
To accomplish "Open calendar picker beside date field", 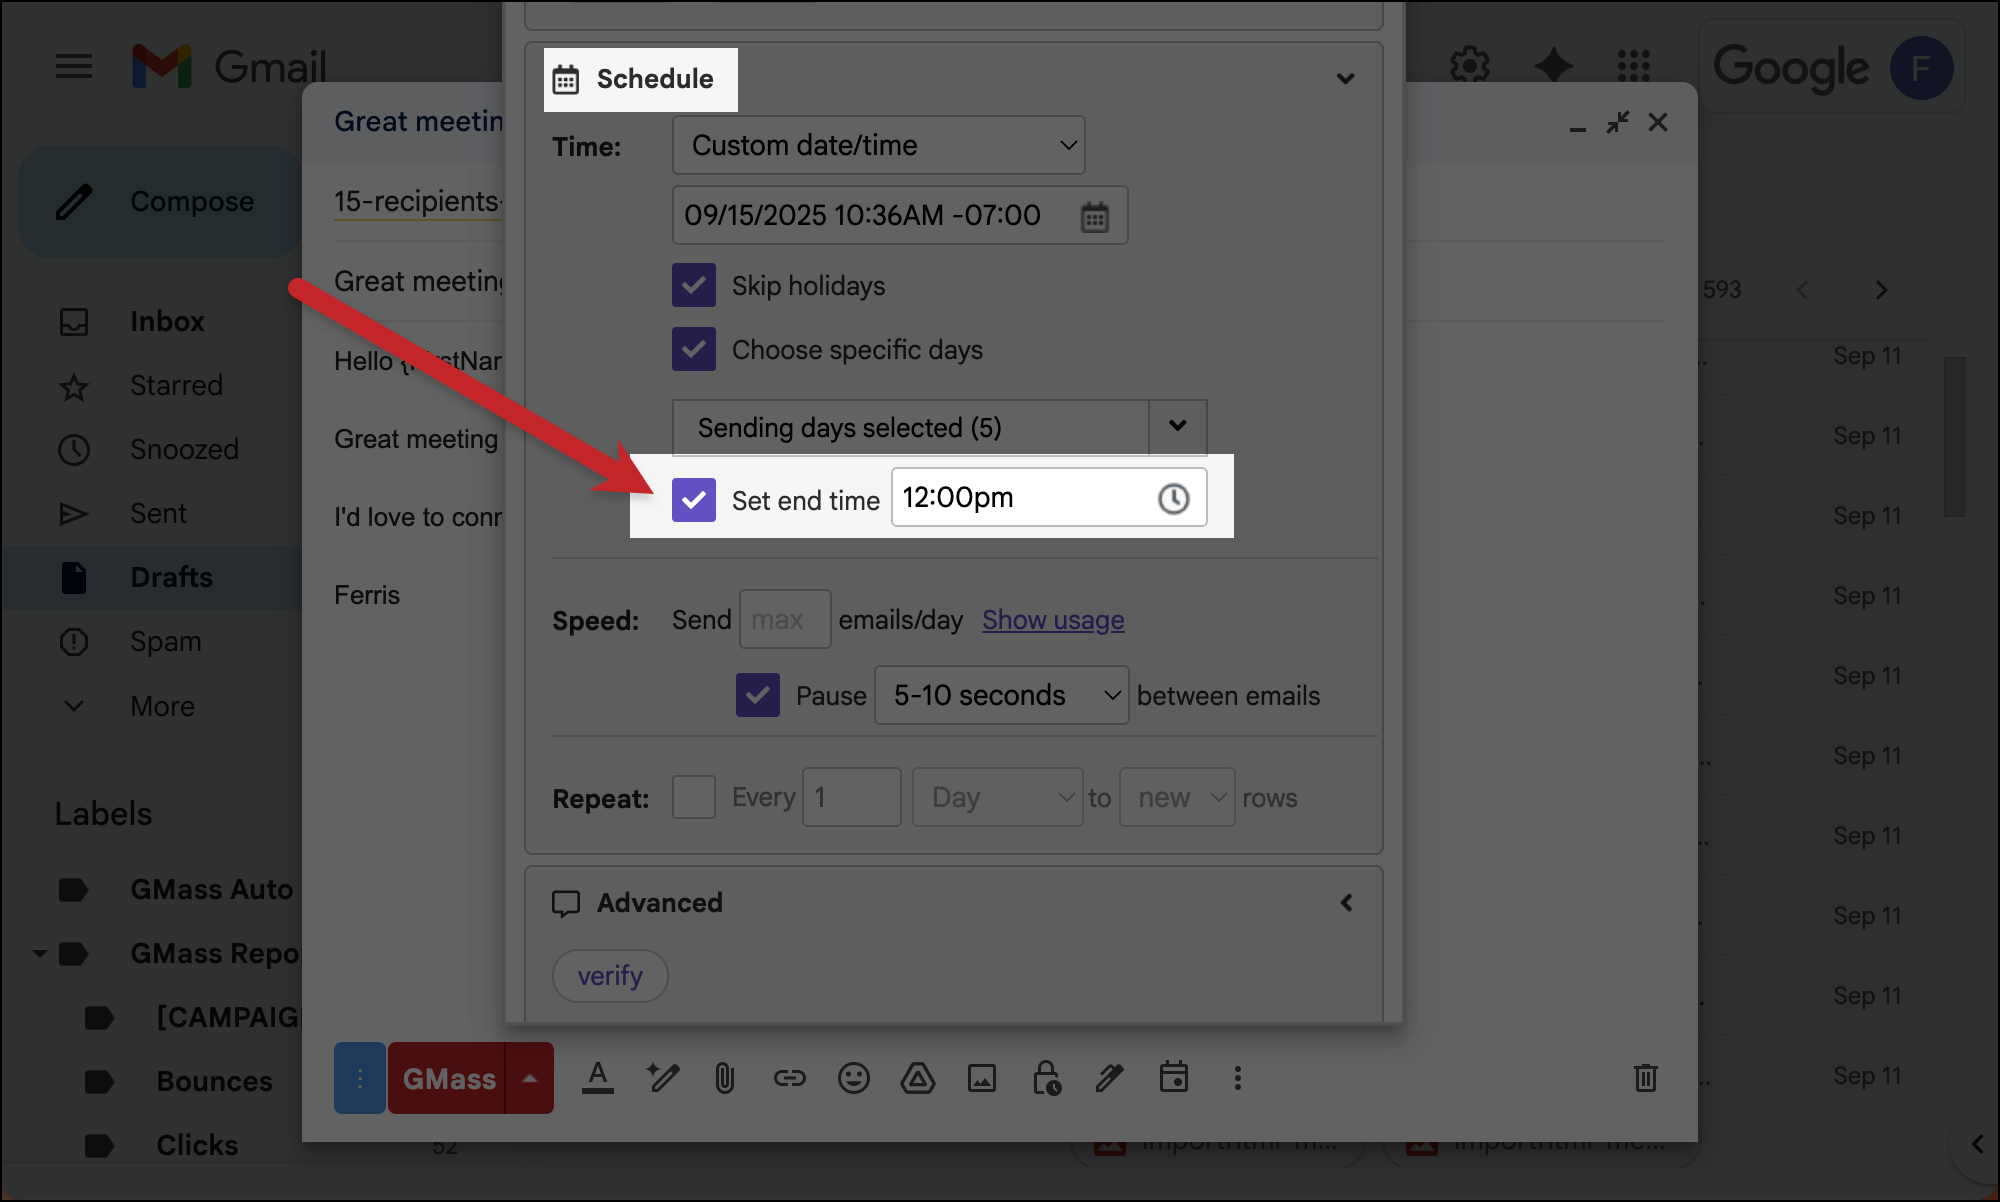I will pos(1095,216).
